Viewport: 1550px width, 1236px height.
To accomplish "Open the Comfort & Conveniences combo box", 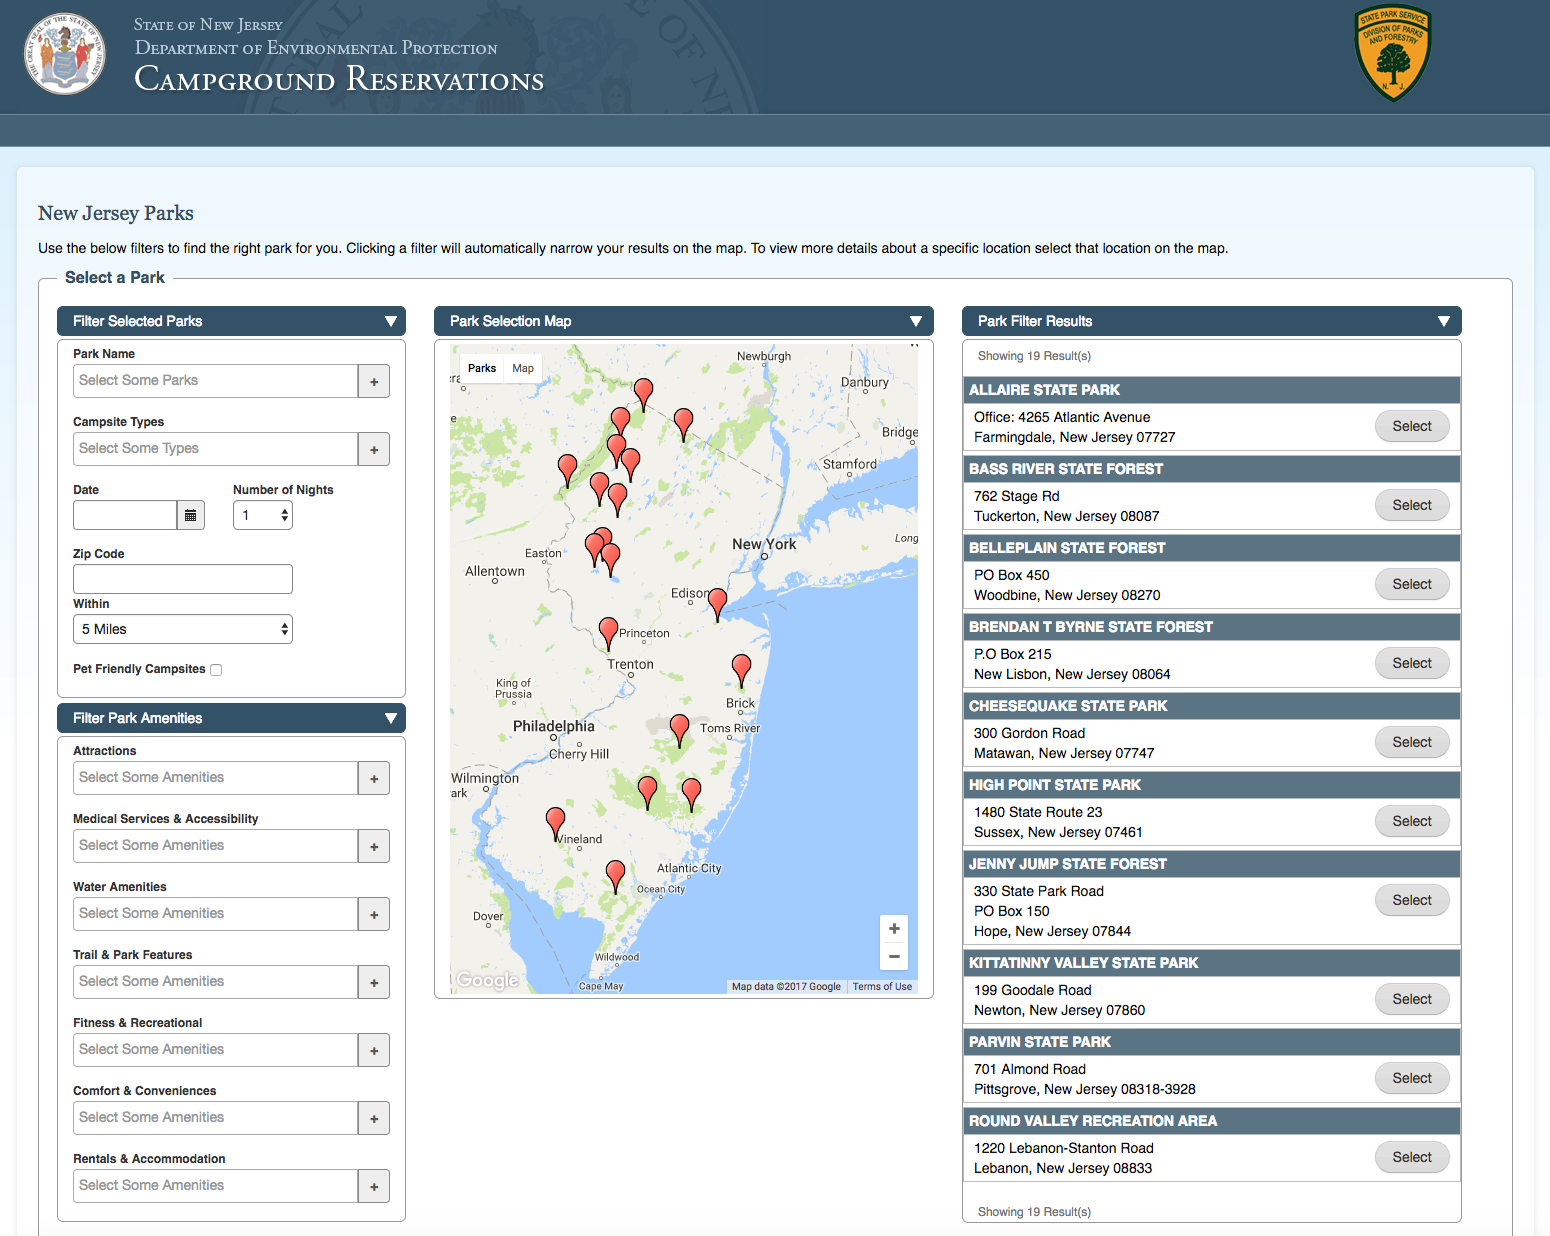I will 215,1118.
